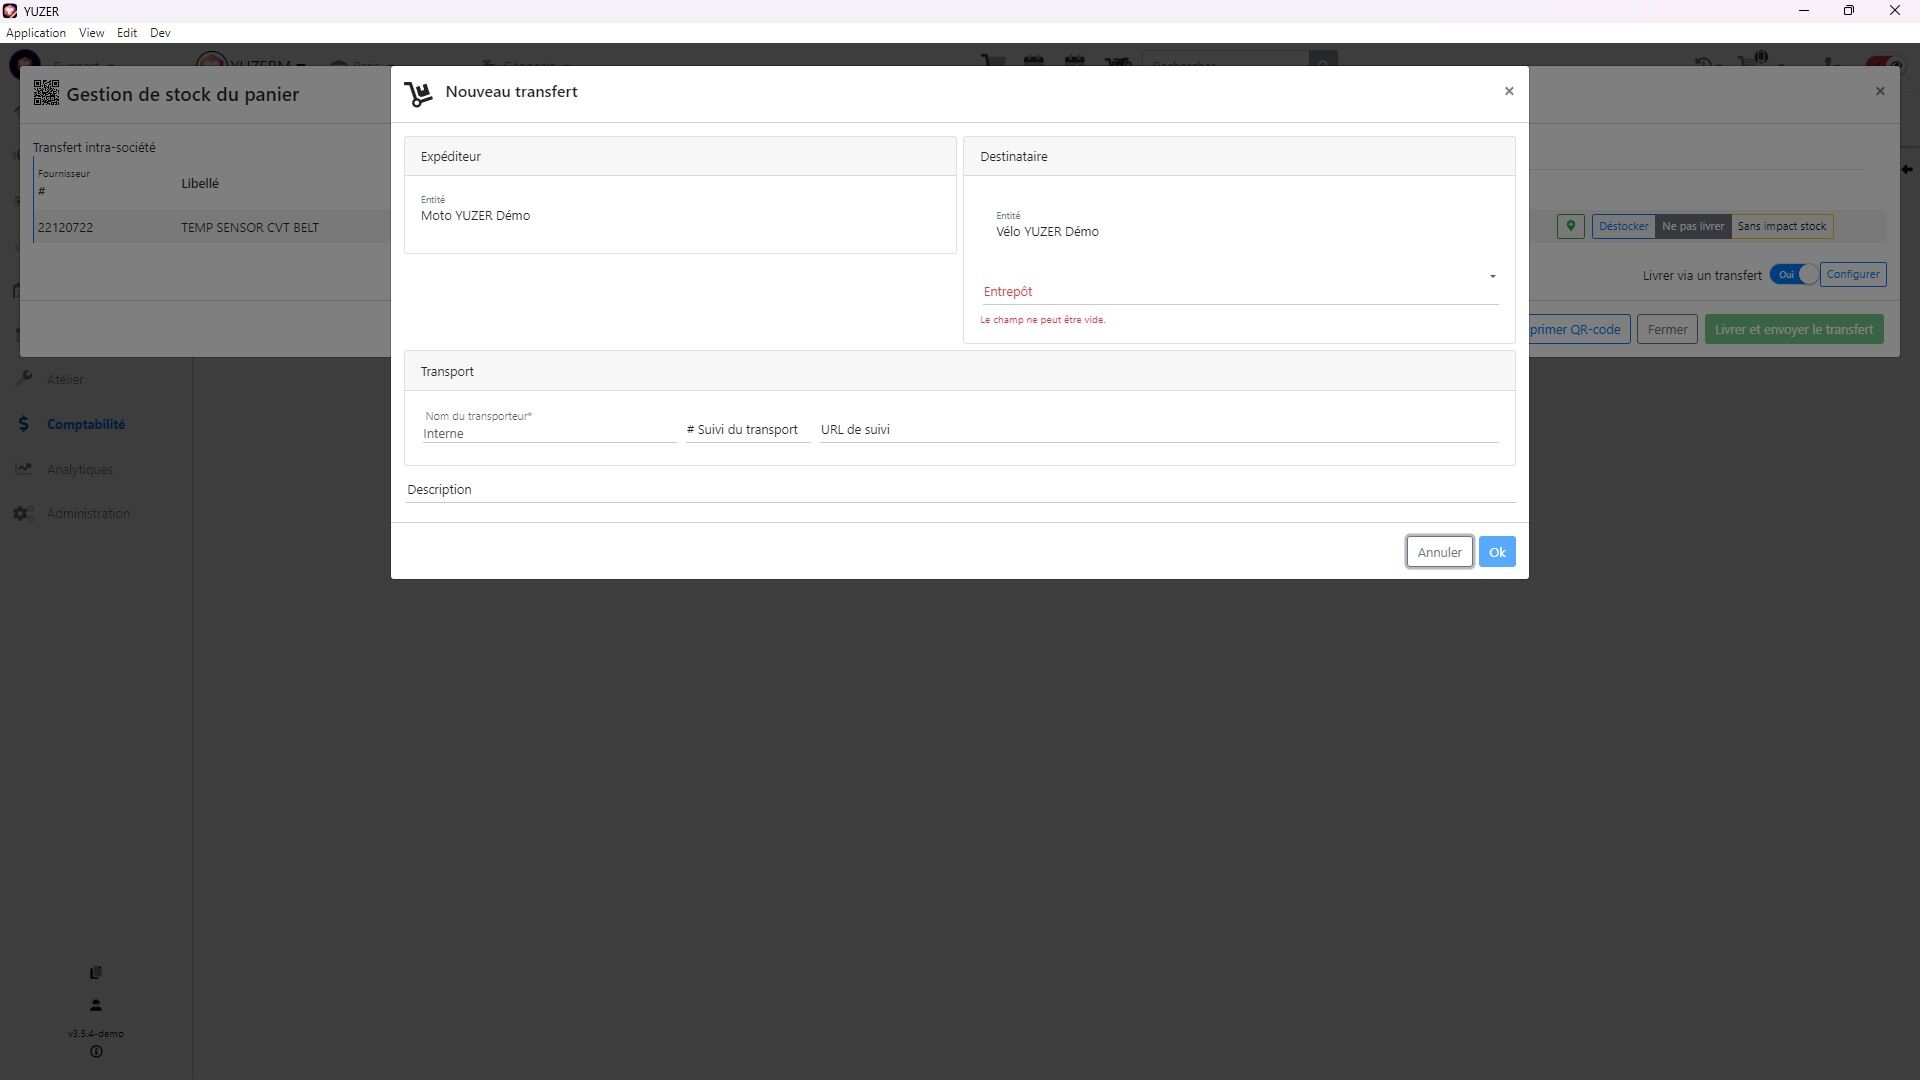This screenshot has height=1080, width=1920.
Task: Click the Destinataire Entité Vélo YUZER Démo field
Action: point(1047,231)
